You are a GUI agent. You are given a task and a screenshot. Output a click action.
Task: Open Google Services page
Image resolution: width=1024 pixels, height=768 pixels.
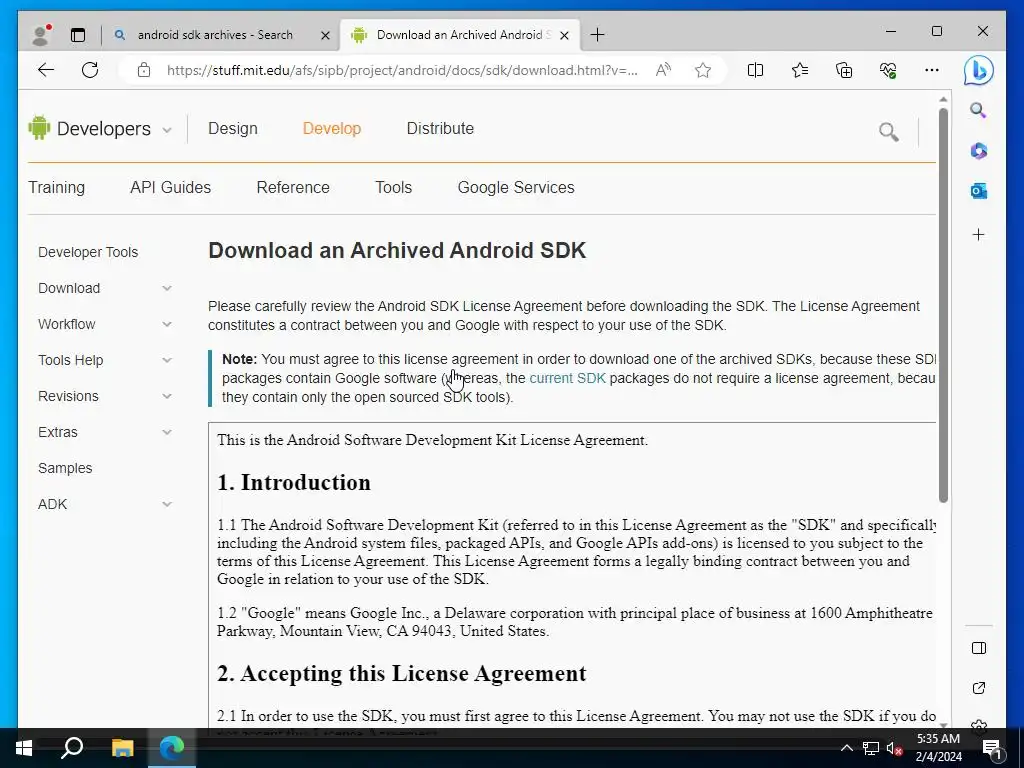click(x=516, y=187)
